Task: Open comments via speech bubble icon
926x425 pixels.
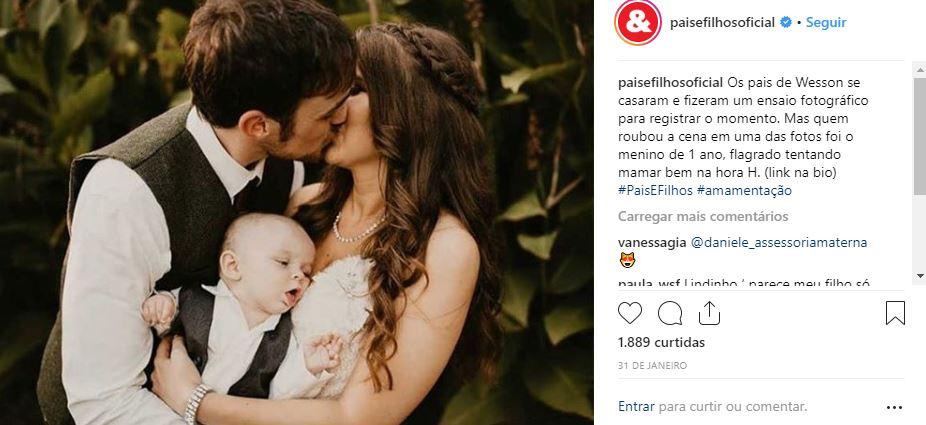Action: click(670, 313)
